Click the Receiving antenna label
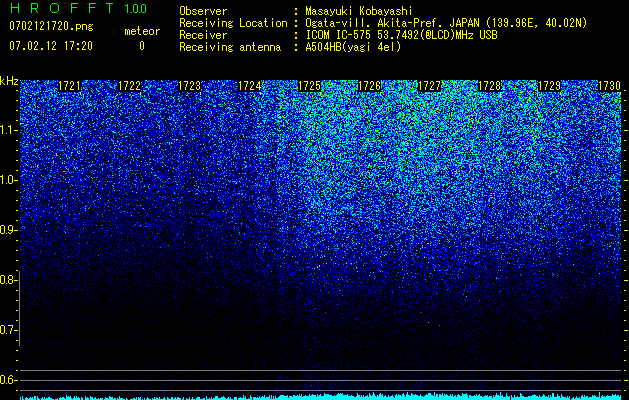The image size is (629, 400). pyautogui.click(x=230, y=47)
